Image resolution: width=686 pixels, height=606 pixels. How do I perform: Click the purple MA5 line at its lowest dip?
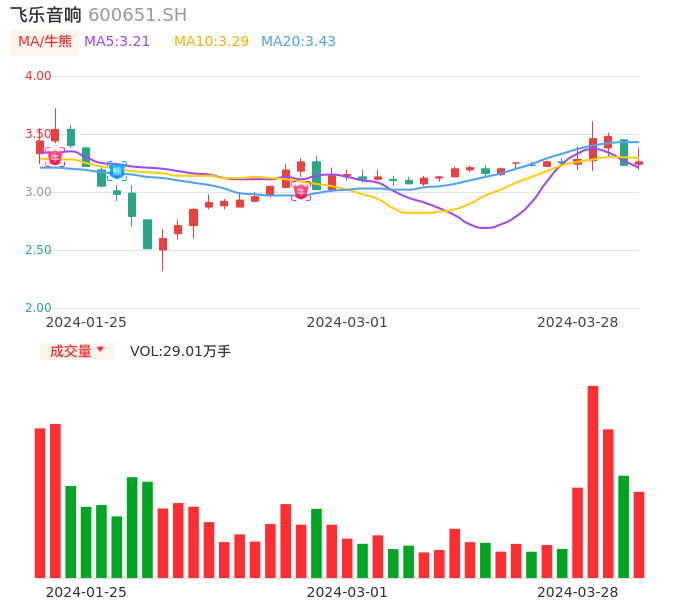(x=485, y=228)
